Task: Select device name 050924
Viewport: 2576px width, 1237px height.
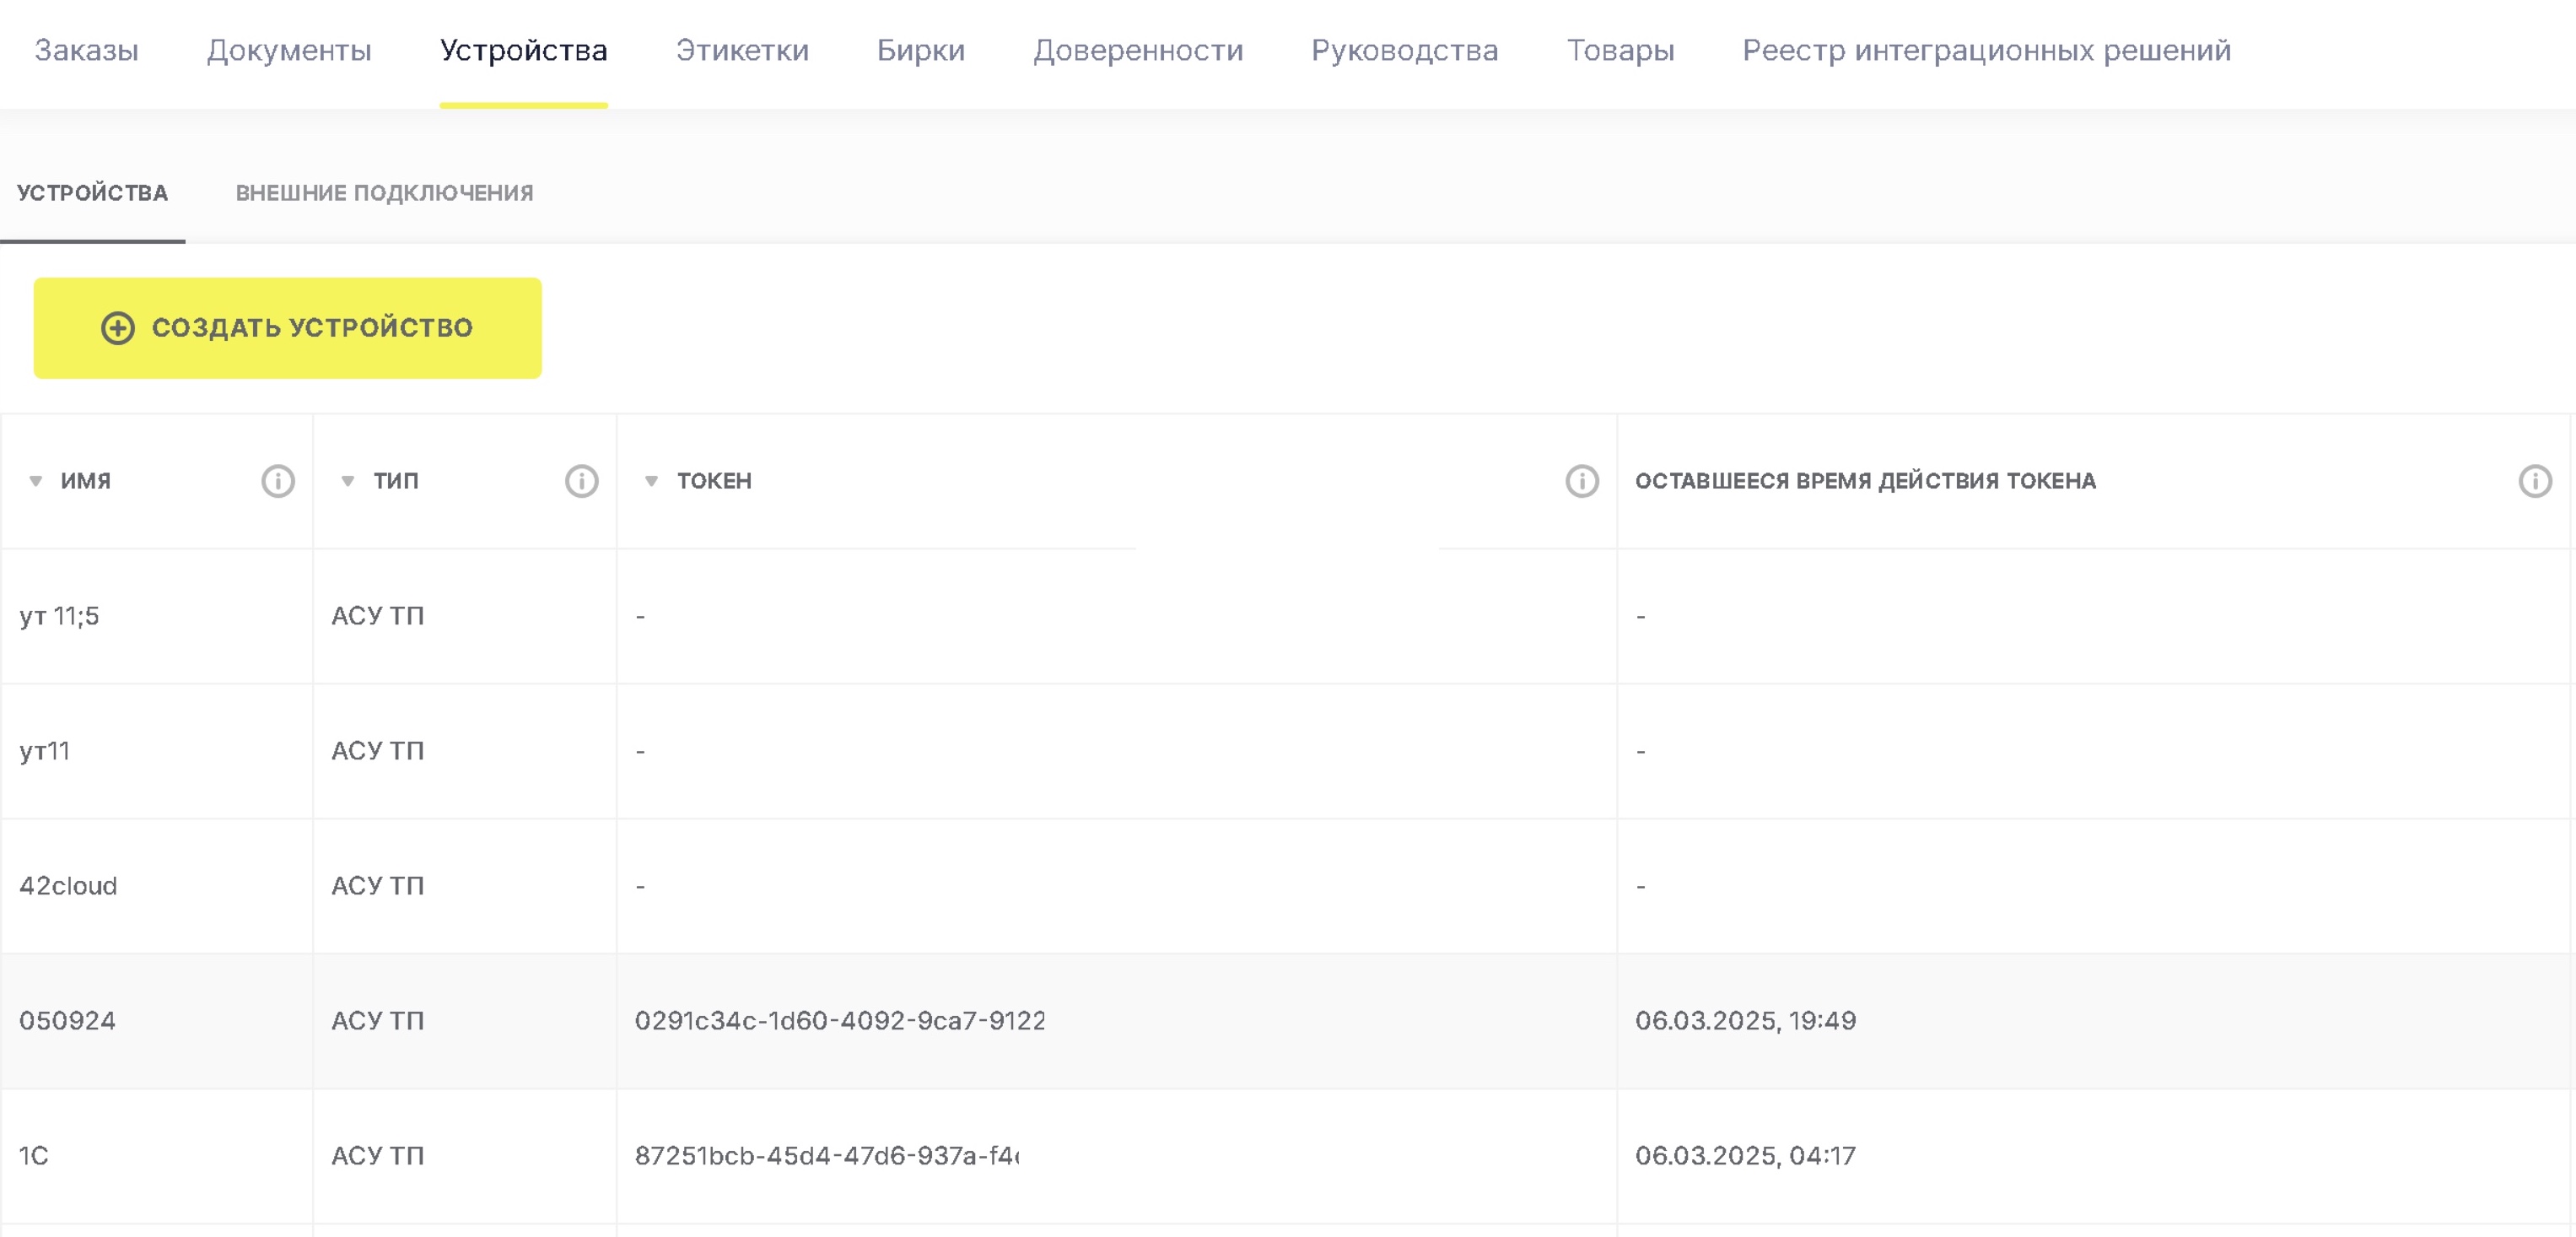Action: click(x=67, y=1021)
